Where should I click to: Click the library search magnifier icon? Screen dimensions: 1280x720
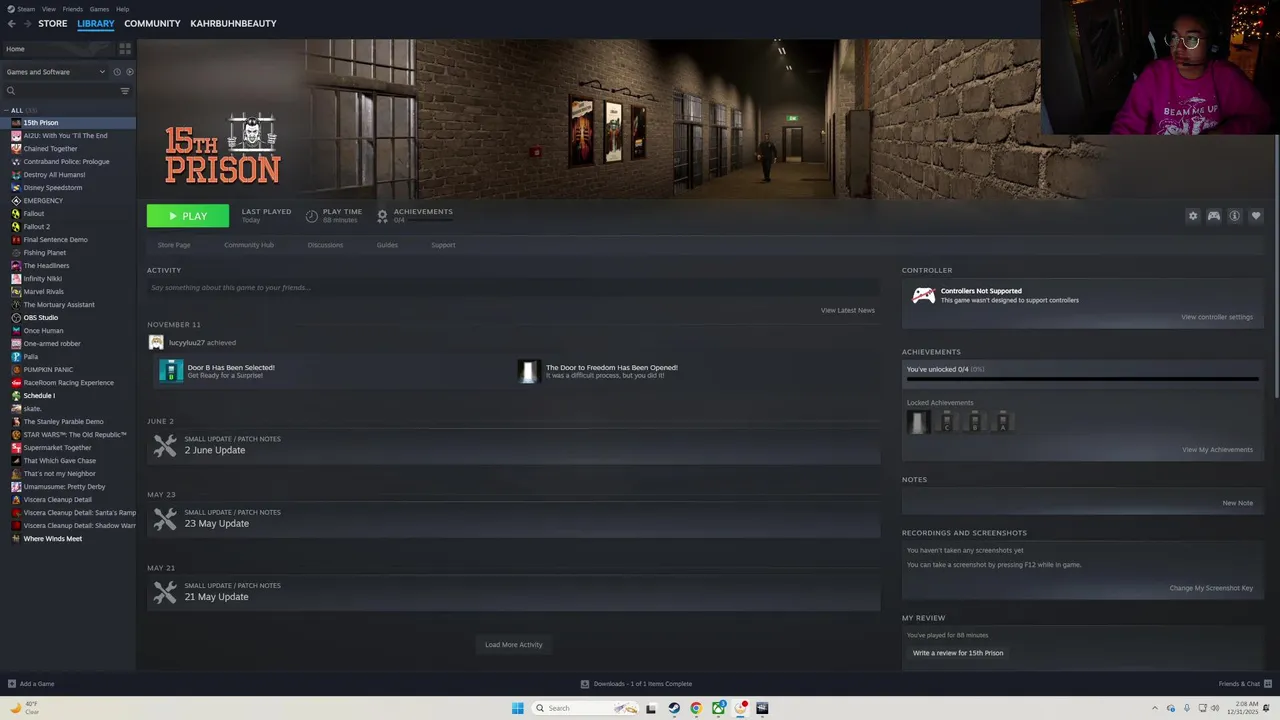pos(11,91)
